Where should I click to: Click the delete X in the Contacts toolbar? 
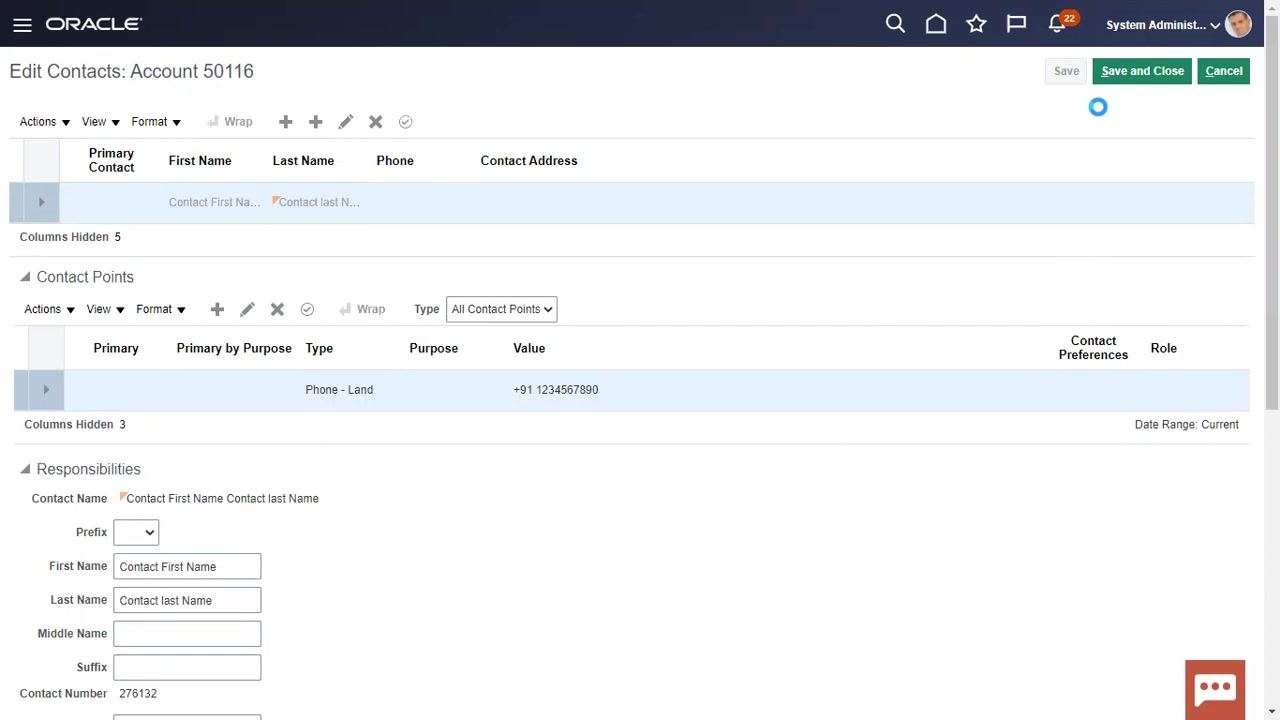(x=375, y=122)
